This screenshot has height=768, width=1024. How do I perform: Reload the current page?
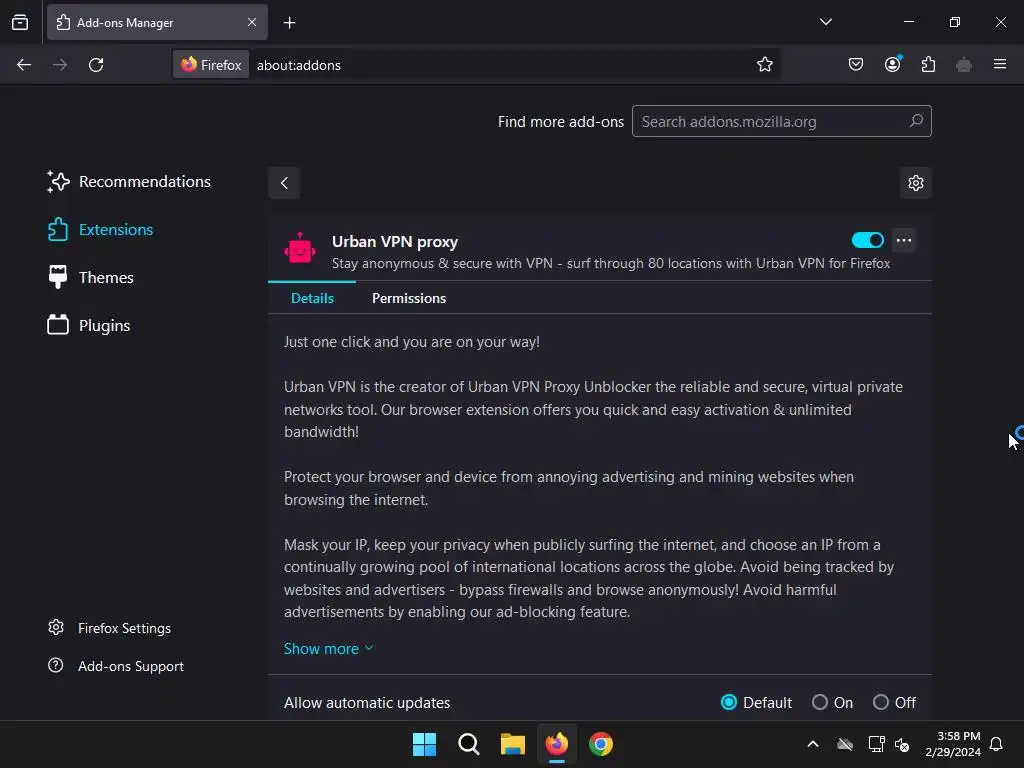96,65
